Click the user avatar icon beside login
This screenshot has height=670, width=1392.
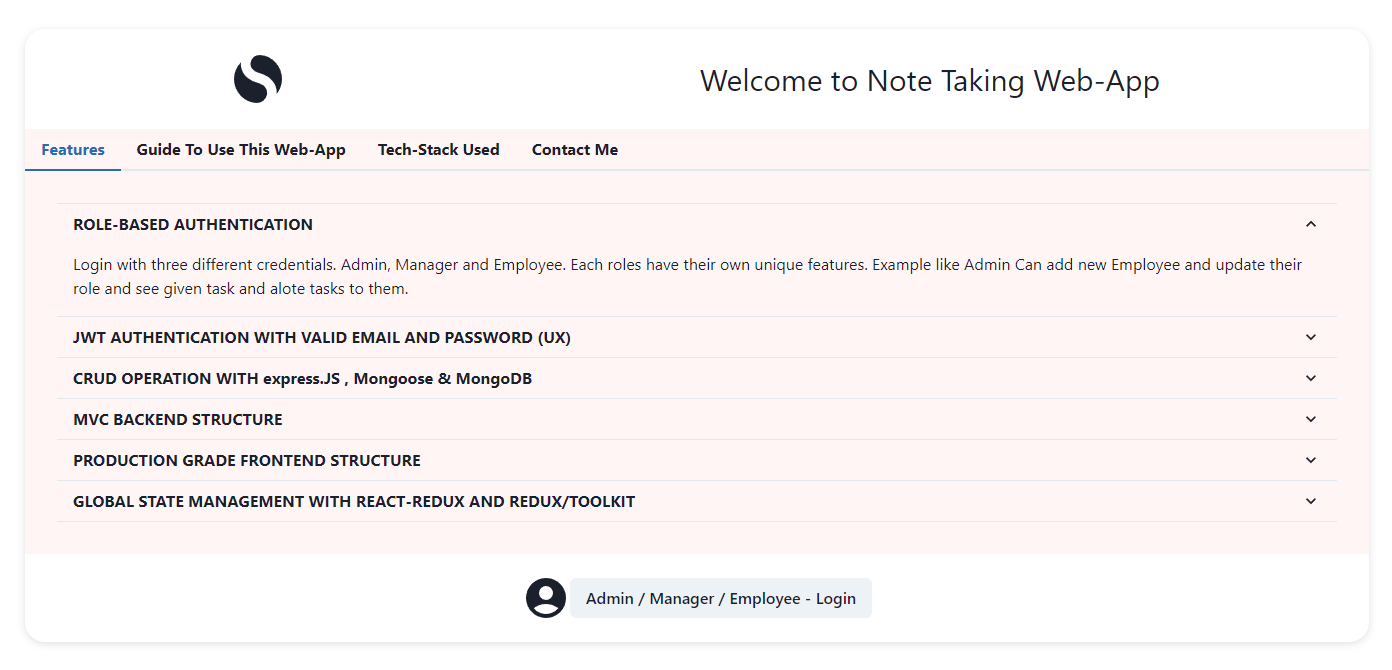click(546, 598)
